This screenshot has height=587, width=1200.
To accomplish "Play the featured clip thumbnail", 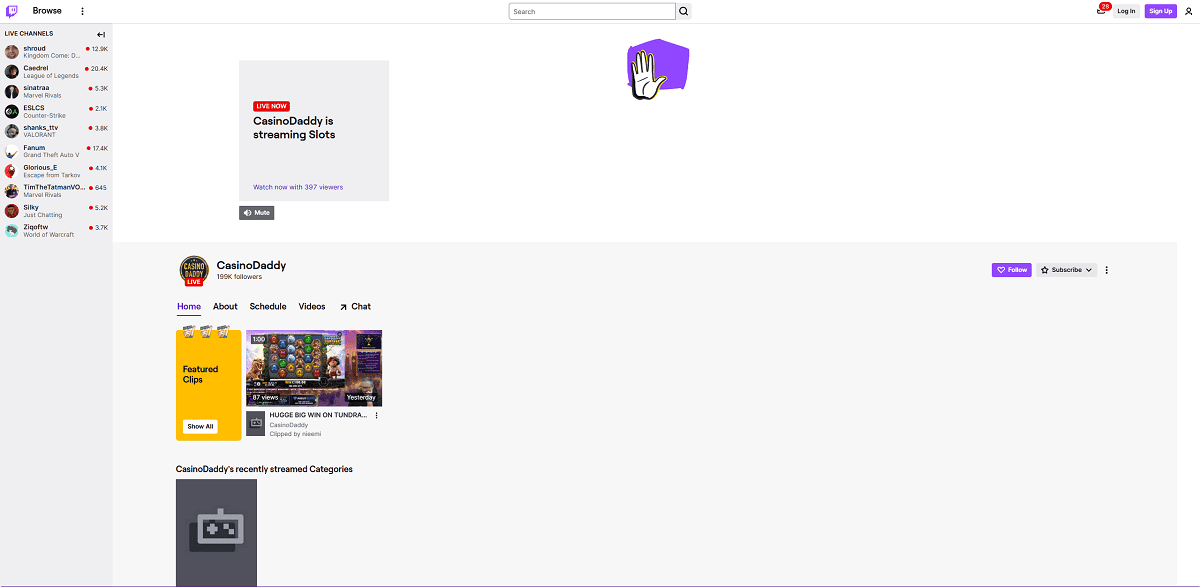I will (x=314, y=368).
